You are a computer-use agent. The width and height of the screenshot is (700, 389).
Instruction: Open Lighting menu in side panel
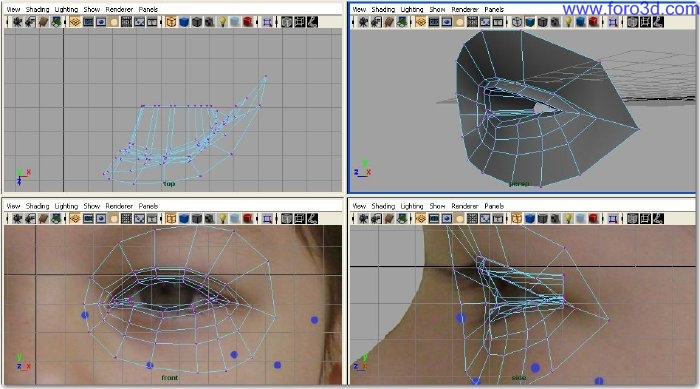412,206
